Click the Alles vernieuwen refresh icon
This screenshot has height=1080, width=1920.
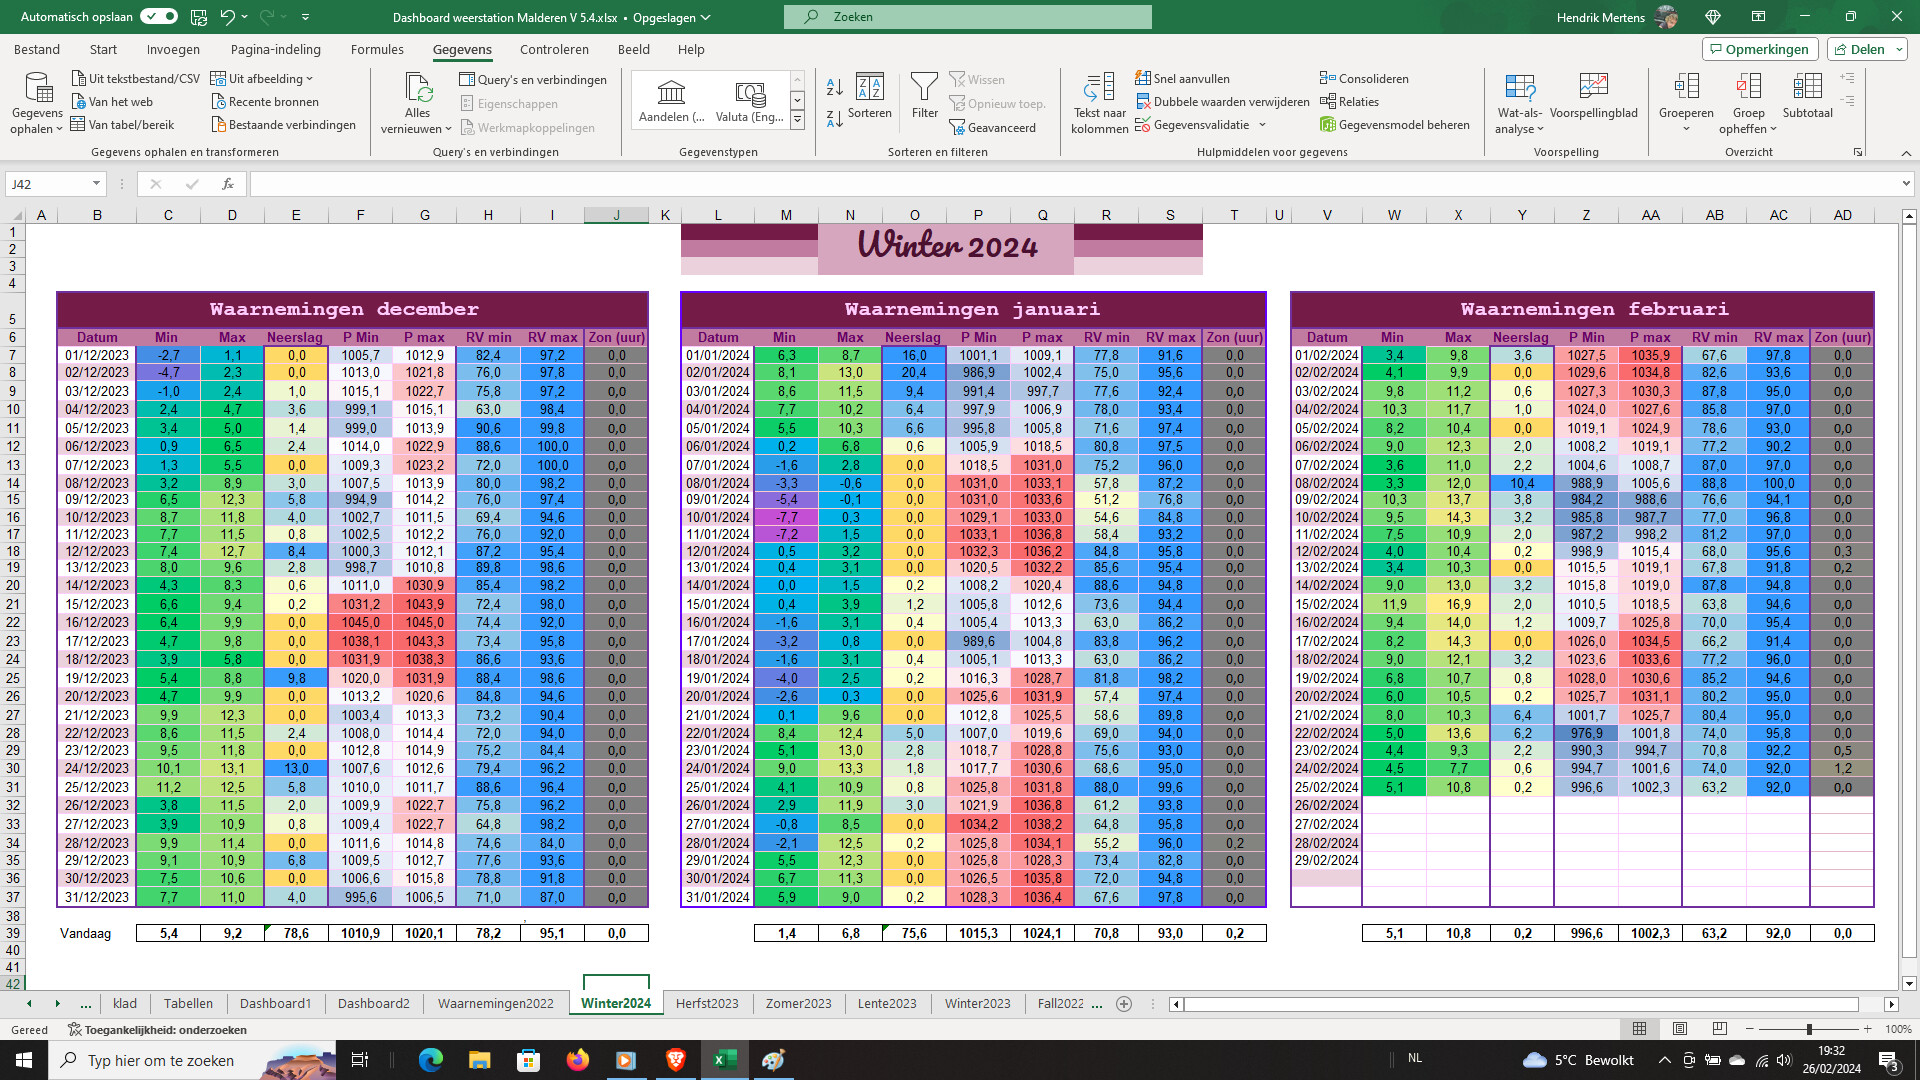(x=418, y=88)
